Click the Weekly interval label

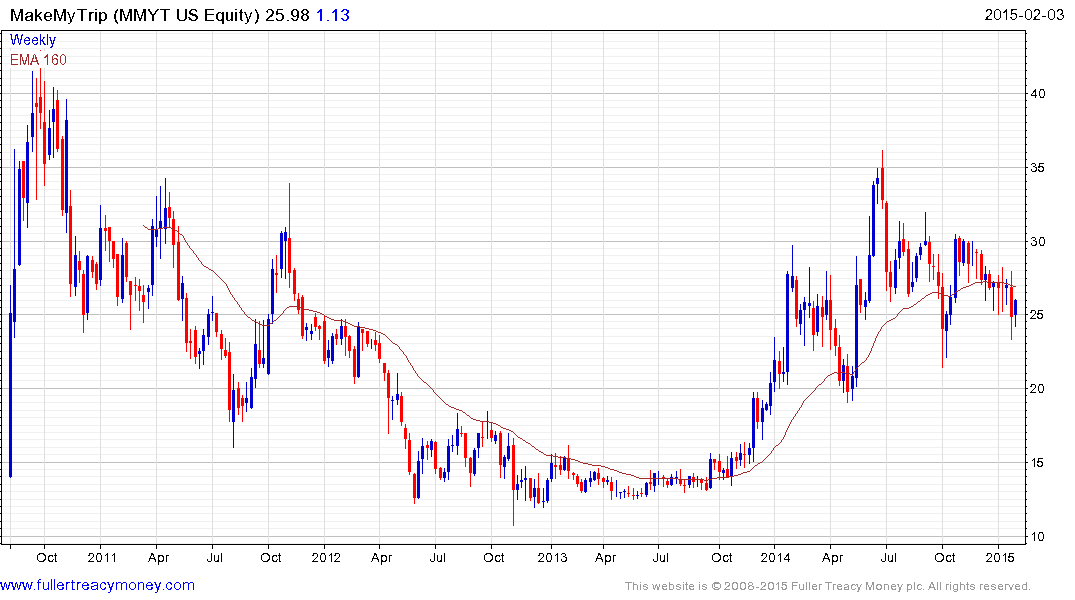click(32, 40)
